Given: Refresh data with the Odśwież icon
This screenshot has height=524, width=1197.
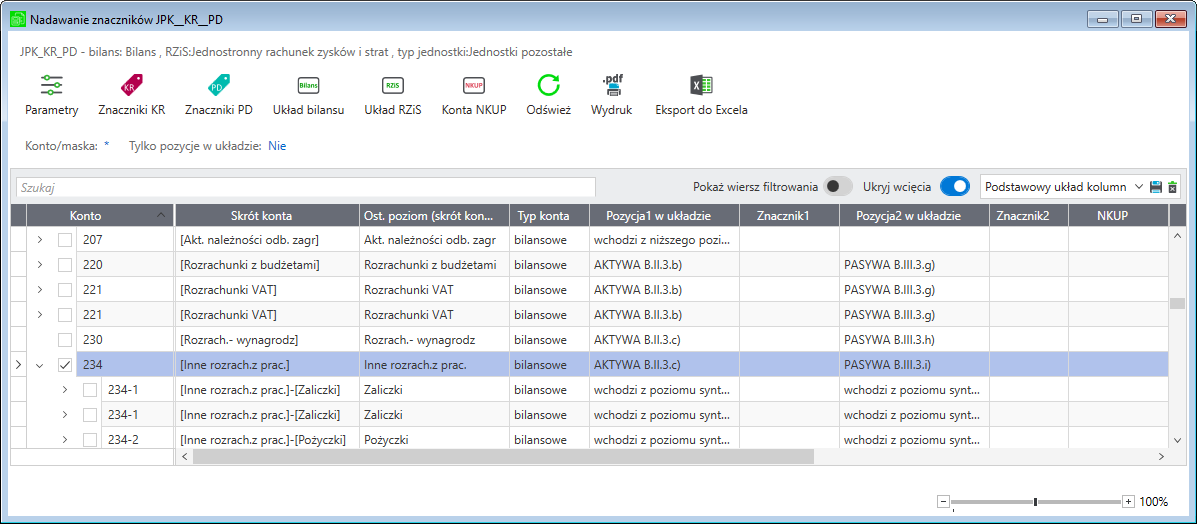Looking at the screenshot, I should (548, 85).
